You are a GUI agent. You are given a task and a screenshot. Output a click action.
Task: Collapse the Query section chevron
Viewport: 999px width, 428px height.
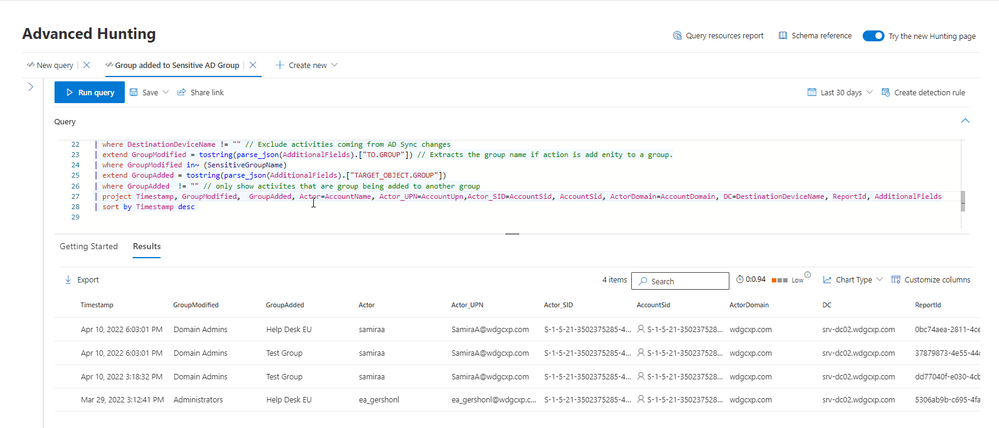(x=965, y=120)
